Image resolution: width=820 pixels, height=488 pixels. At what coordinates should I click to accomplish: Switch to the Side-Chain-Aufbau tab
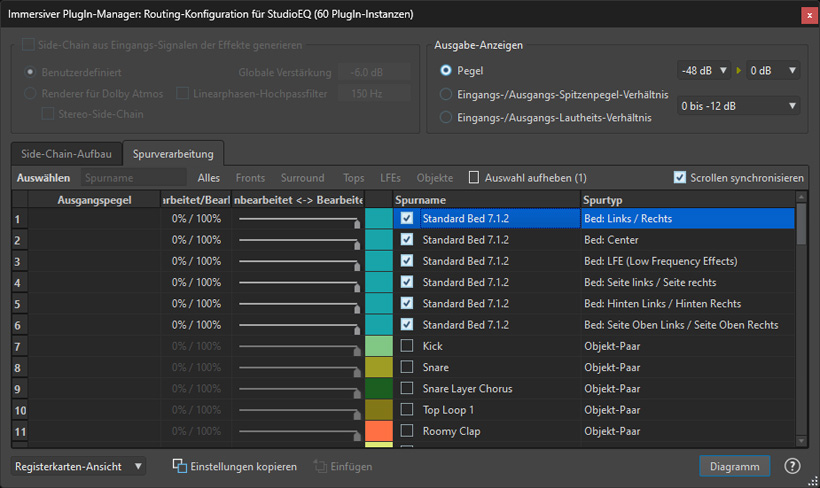[66, 154]
